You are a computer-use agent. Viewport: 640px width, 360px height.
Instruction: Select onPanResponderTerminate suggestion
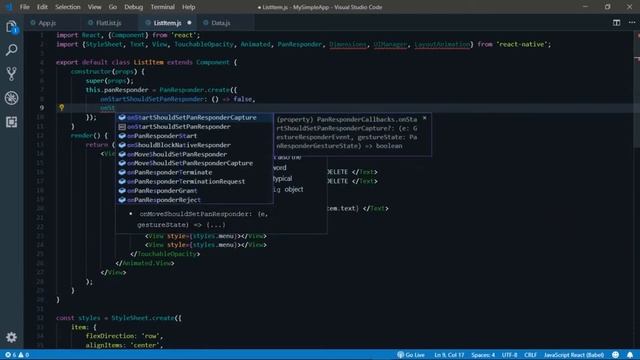194,172
